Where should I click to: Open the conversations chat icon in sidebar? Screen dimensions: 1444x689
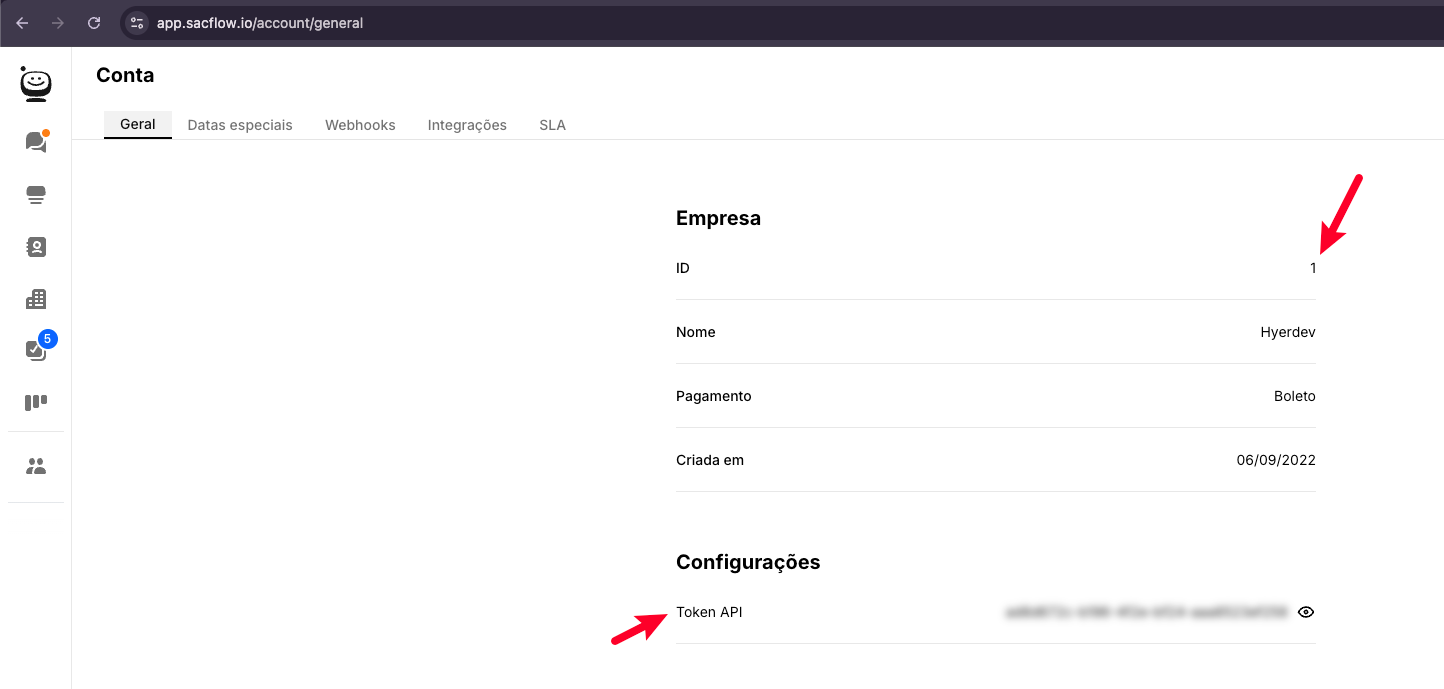36,142
